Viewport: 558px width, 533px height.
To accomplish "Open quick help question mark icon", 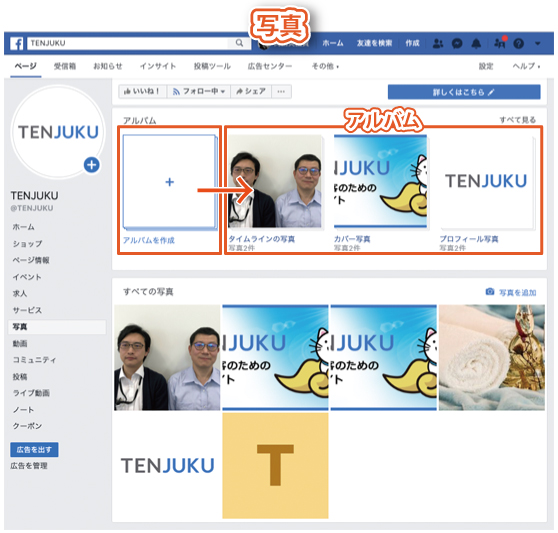I will pyautogui.click(x=518, y=44).
